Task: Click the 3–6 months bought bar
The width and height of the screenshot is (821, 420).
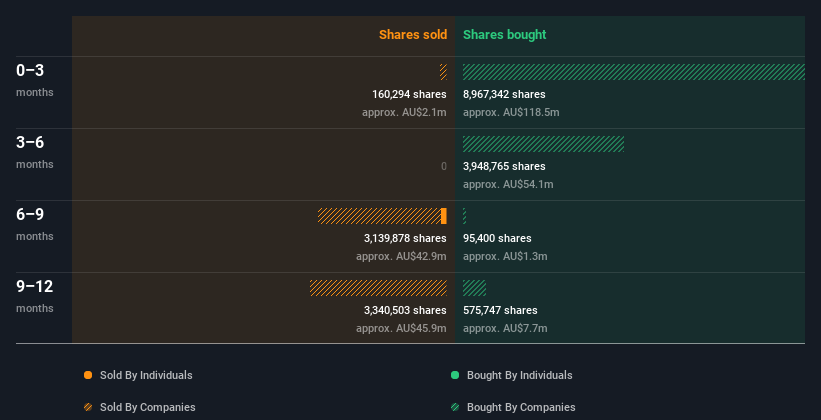Action: 543,144
